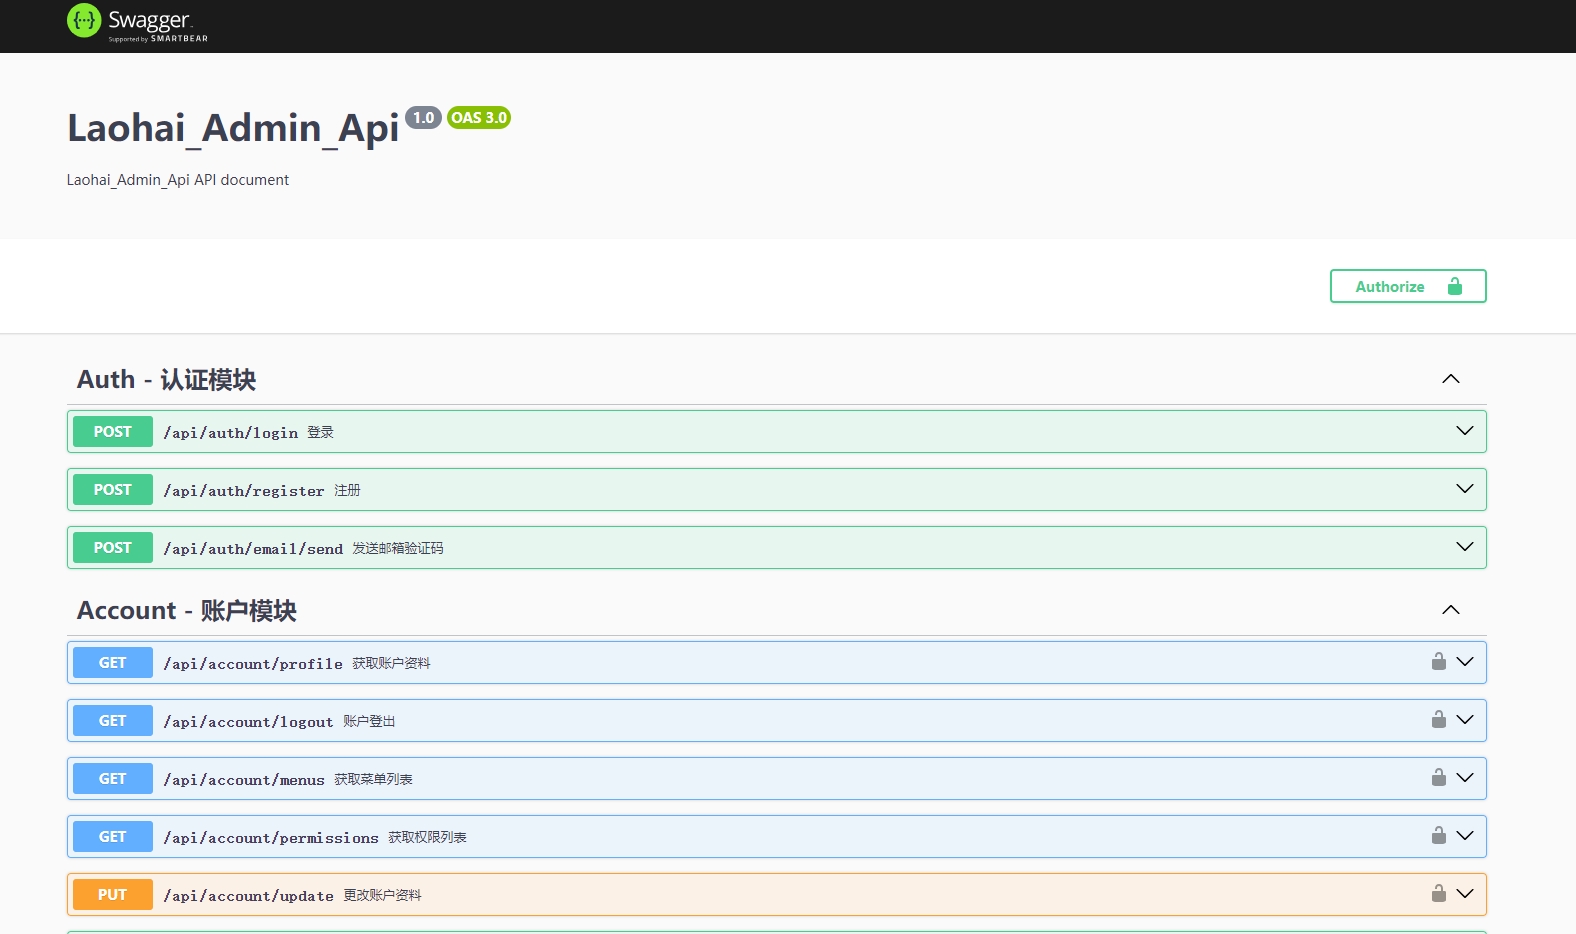Image resolution: width=1576 pixels, height=934 pixels.
Task: Click the lock icon on /api/account/menus
Action: click(x=1438, y=777)
